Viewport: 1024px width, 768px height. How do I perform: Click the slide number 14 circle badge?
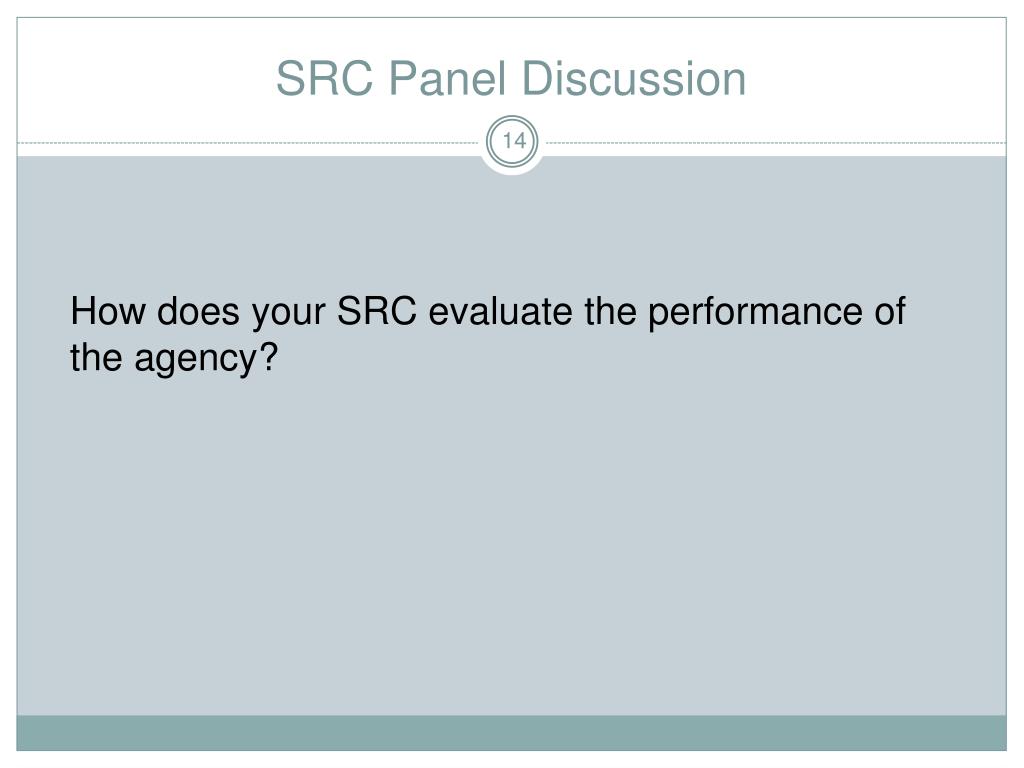click(513, 141)
